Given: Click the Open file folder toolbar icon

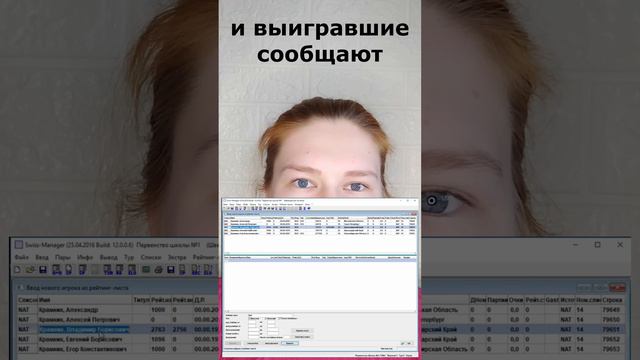Looking at the screenshot, I should click(30, 270).
